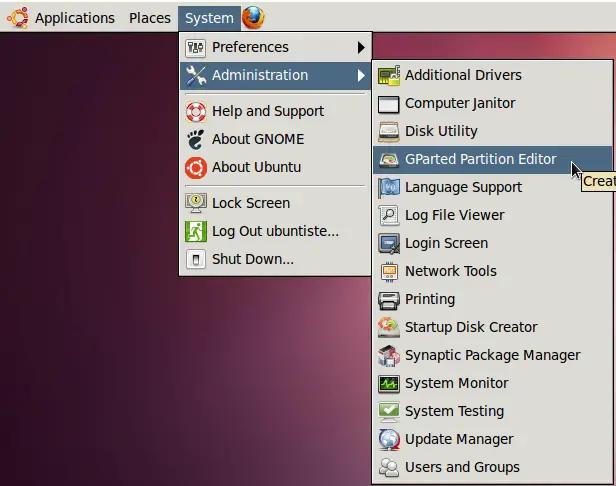The width and height of the screenshot is (616, 486).
Task: Click the Lock Screen monitor icon
Action: tap(195, 203)
